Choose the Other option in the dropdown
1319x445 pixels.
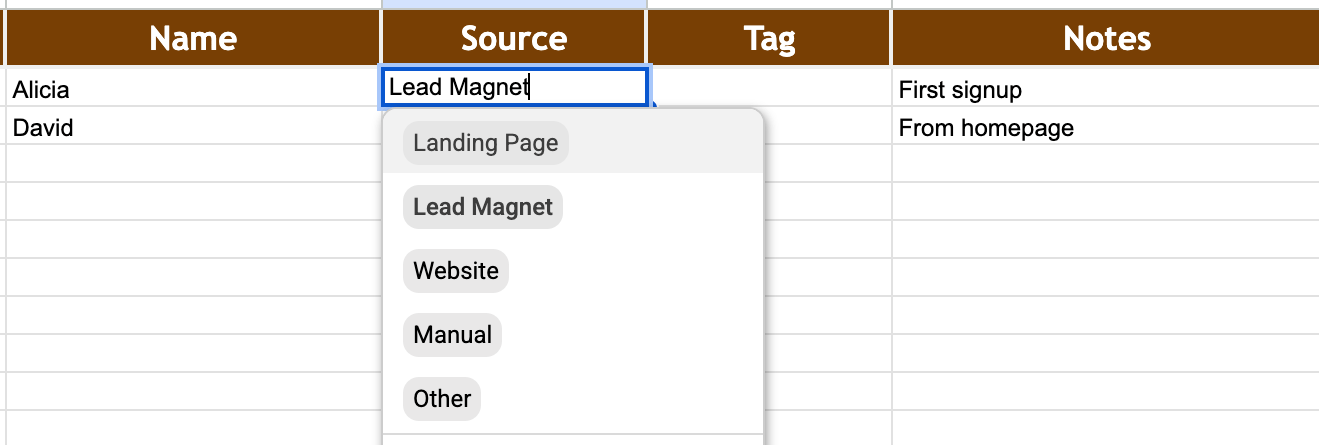pos(442,399)
